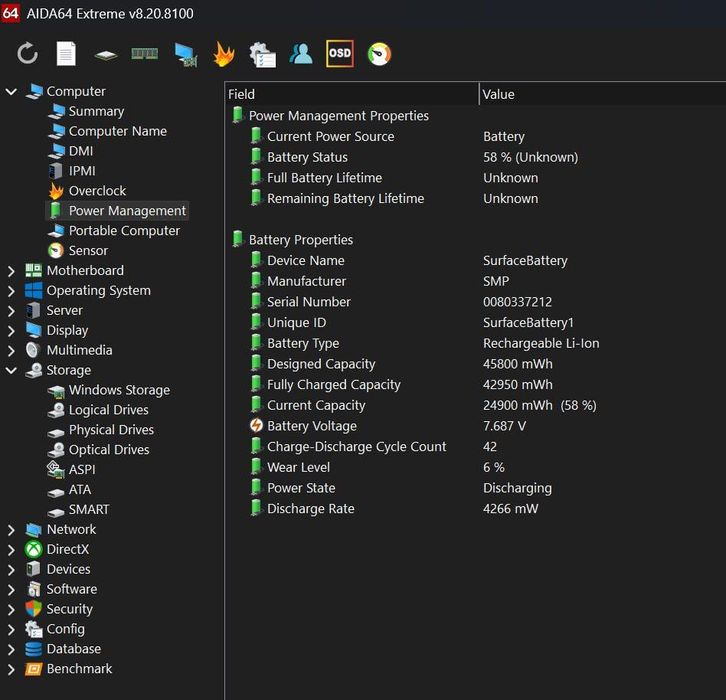Open the preferences gear checklist icon
Screen dimensions: 726x700
[262, 54]
